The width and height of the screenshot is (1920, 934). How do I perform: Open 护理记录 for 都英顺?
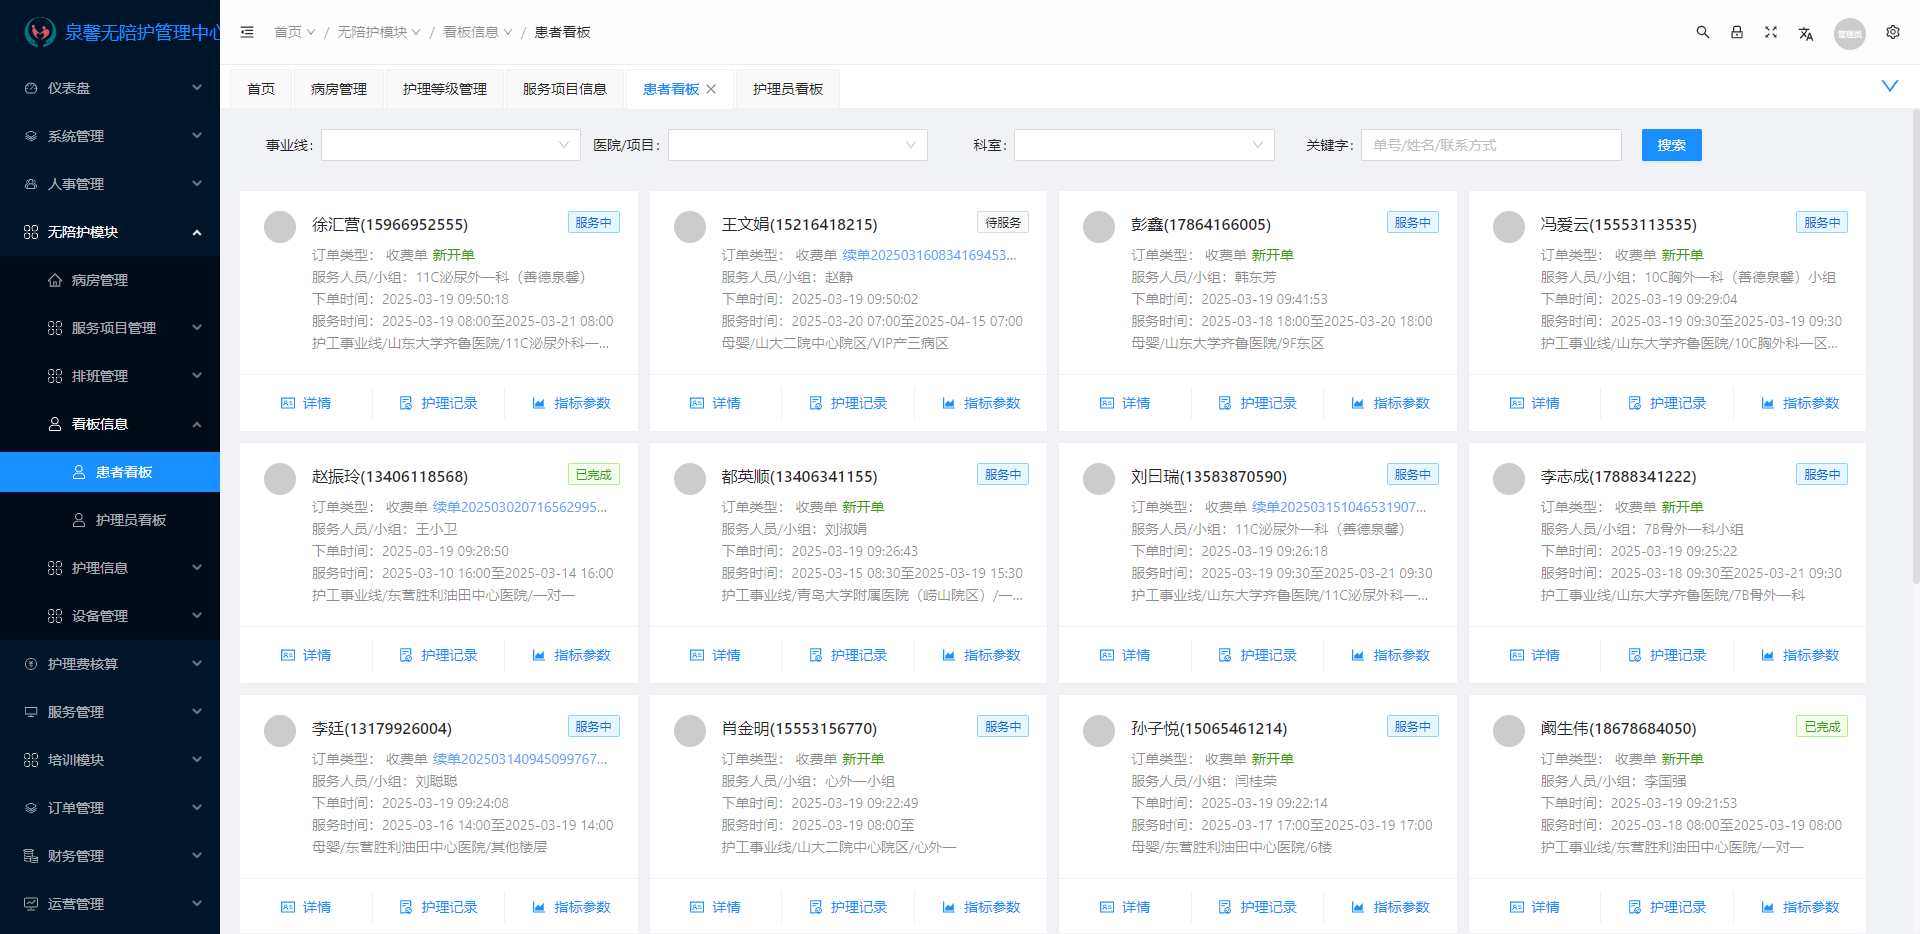point(848,655)
